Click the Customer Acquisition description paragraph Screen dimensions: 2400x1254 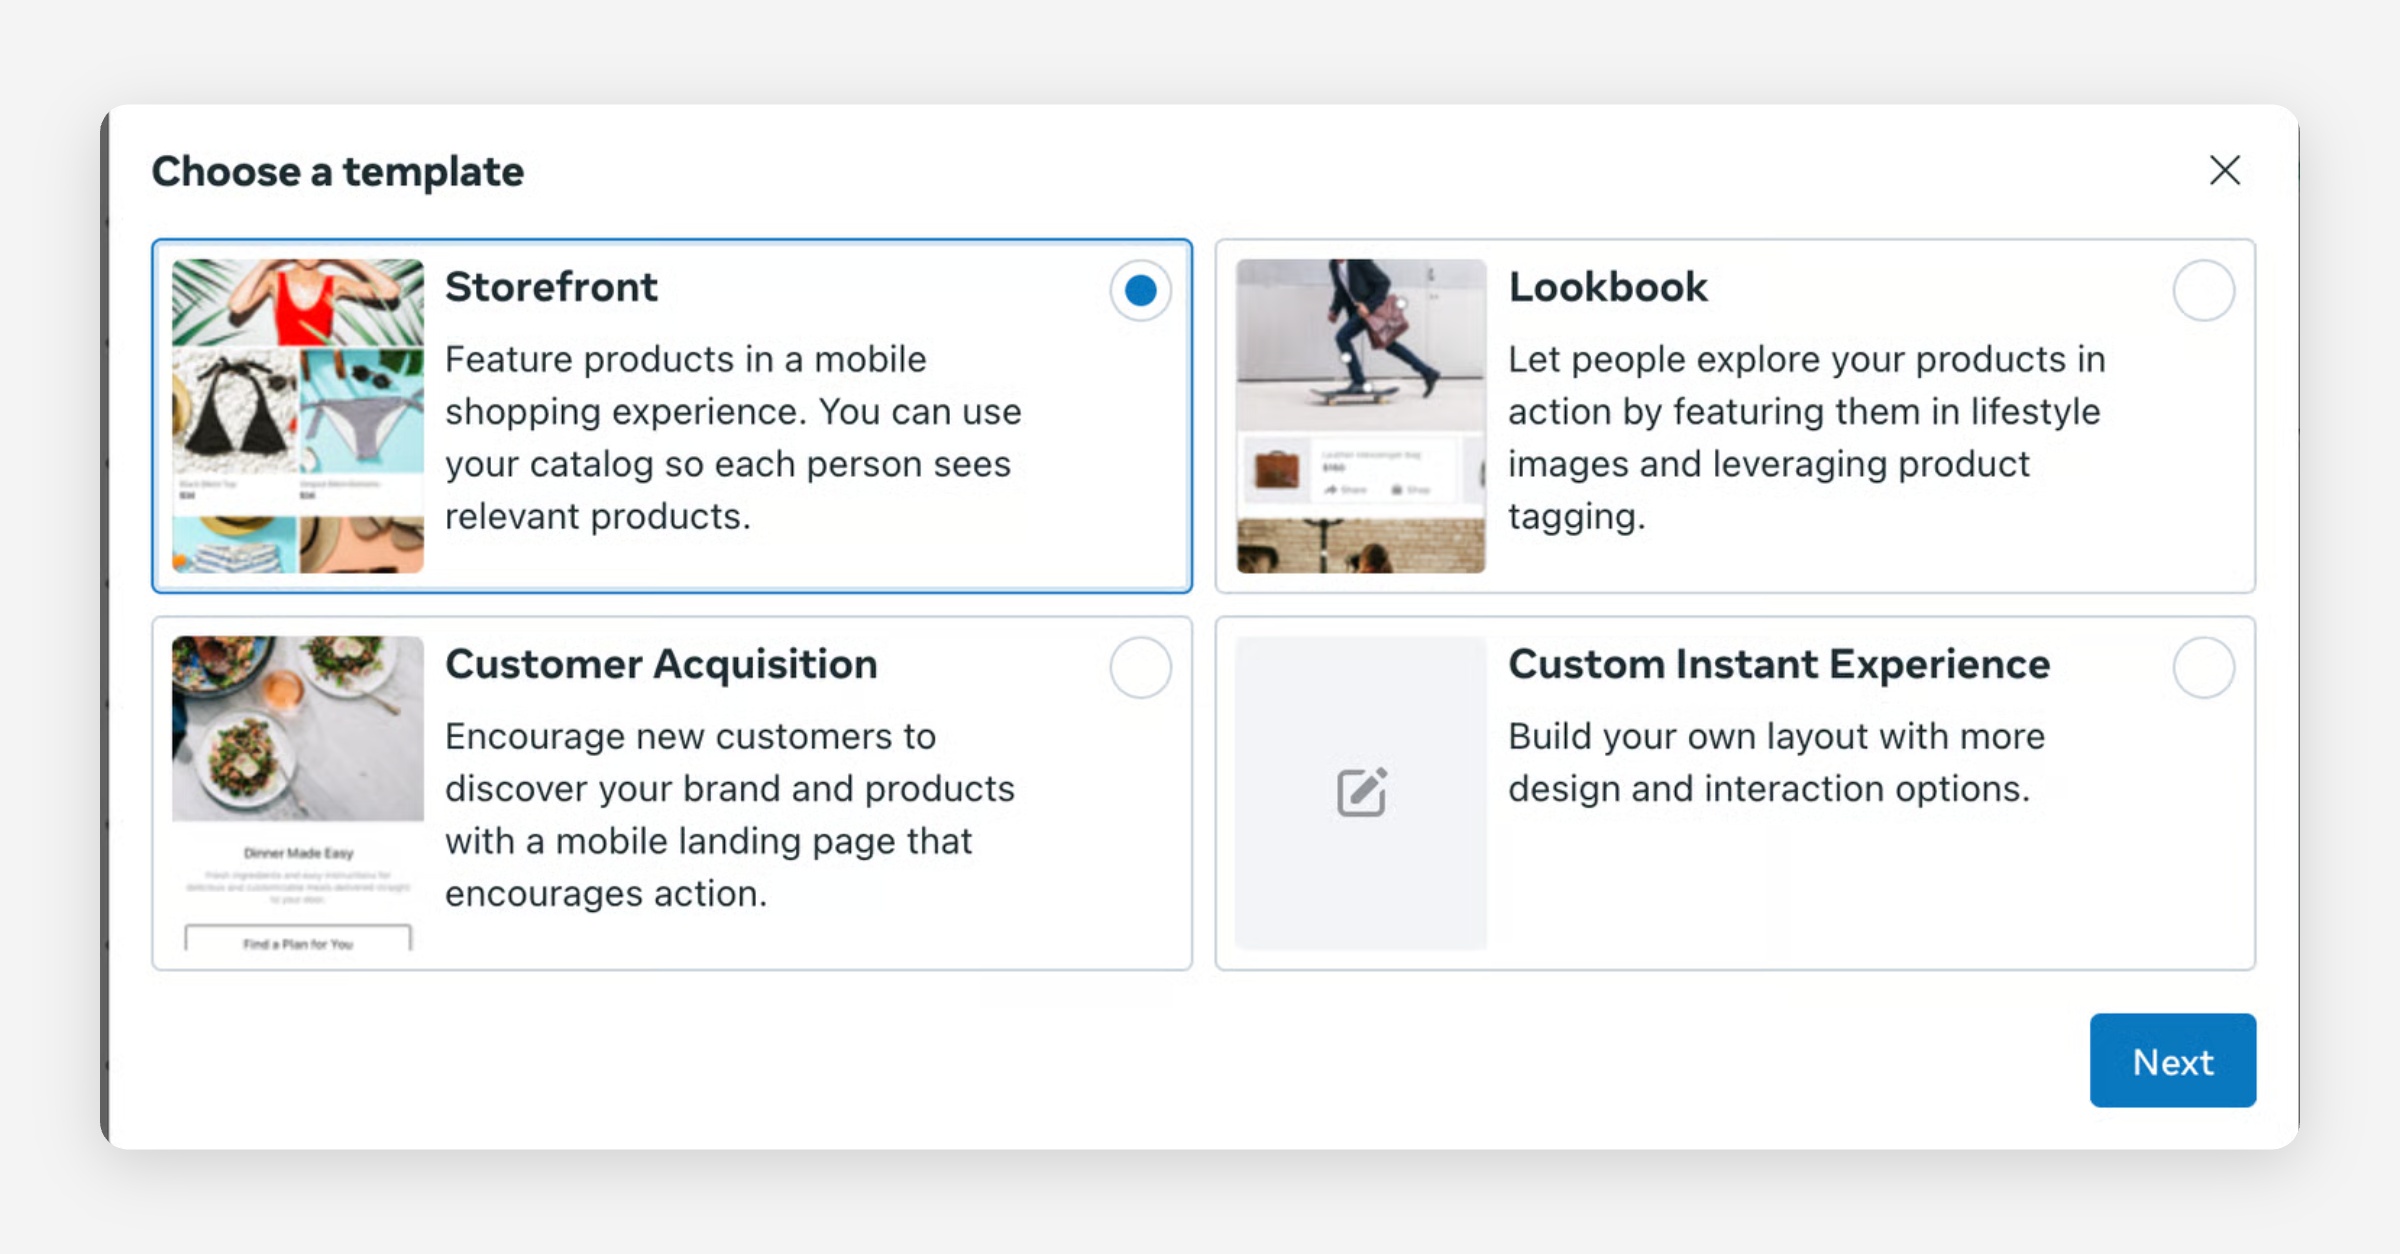pos(729,814)
